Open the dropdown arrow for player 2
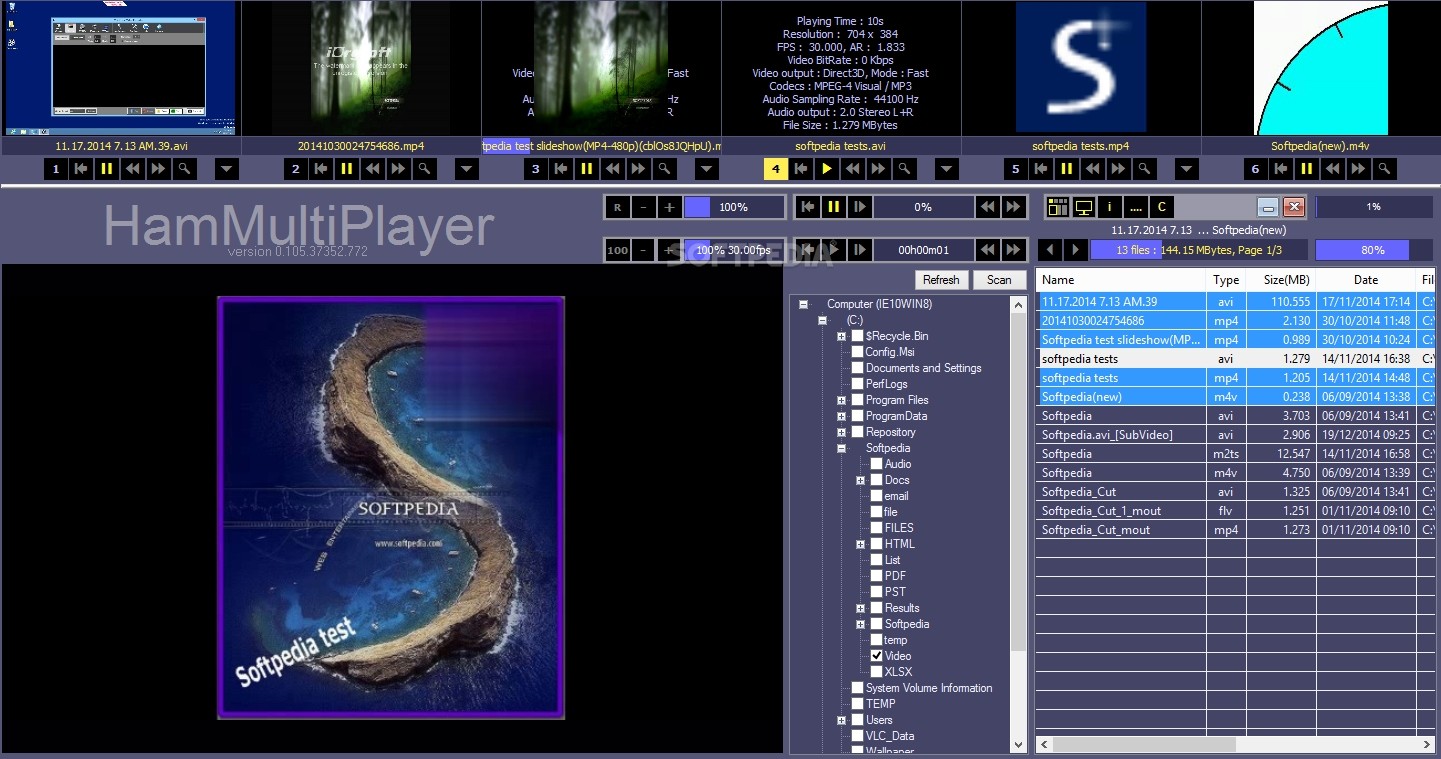 click(x=467, y=169)
